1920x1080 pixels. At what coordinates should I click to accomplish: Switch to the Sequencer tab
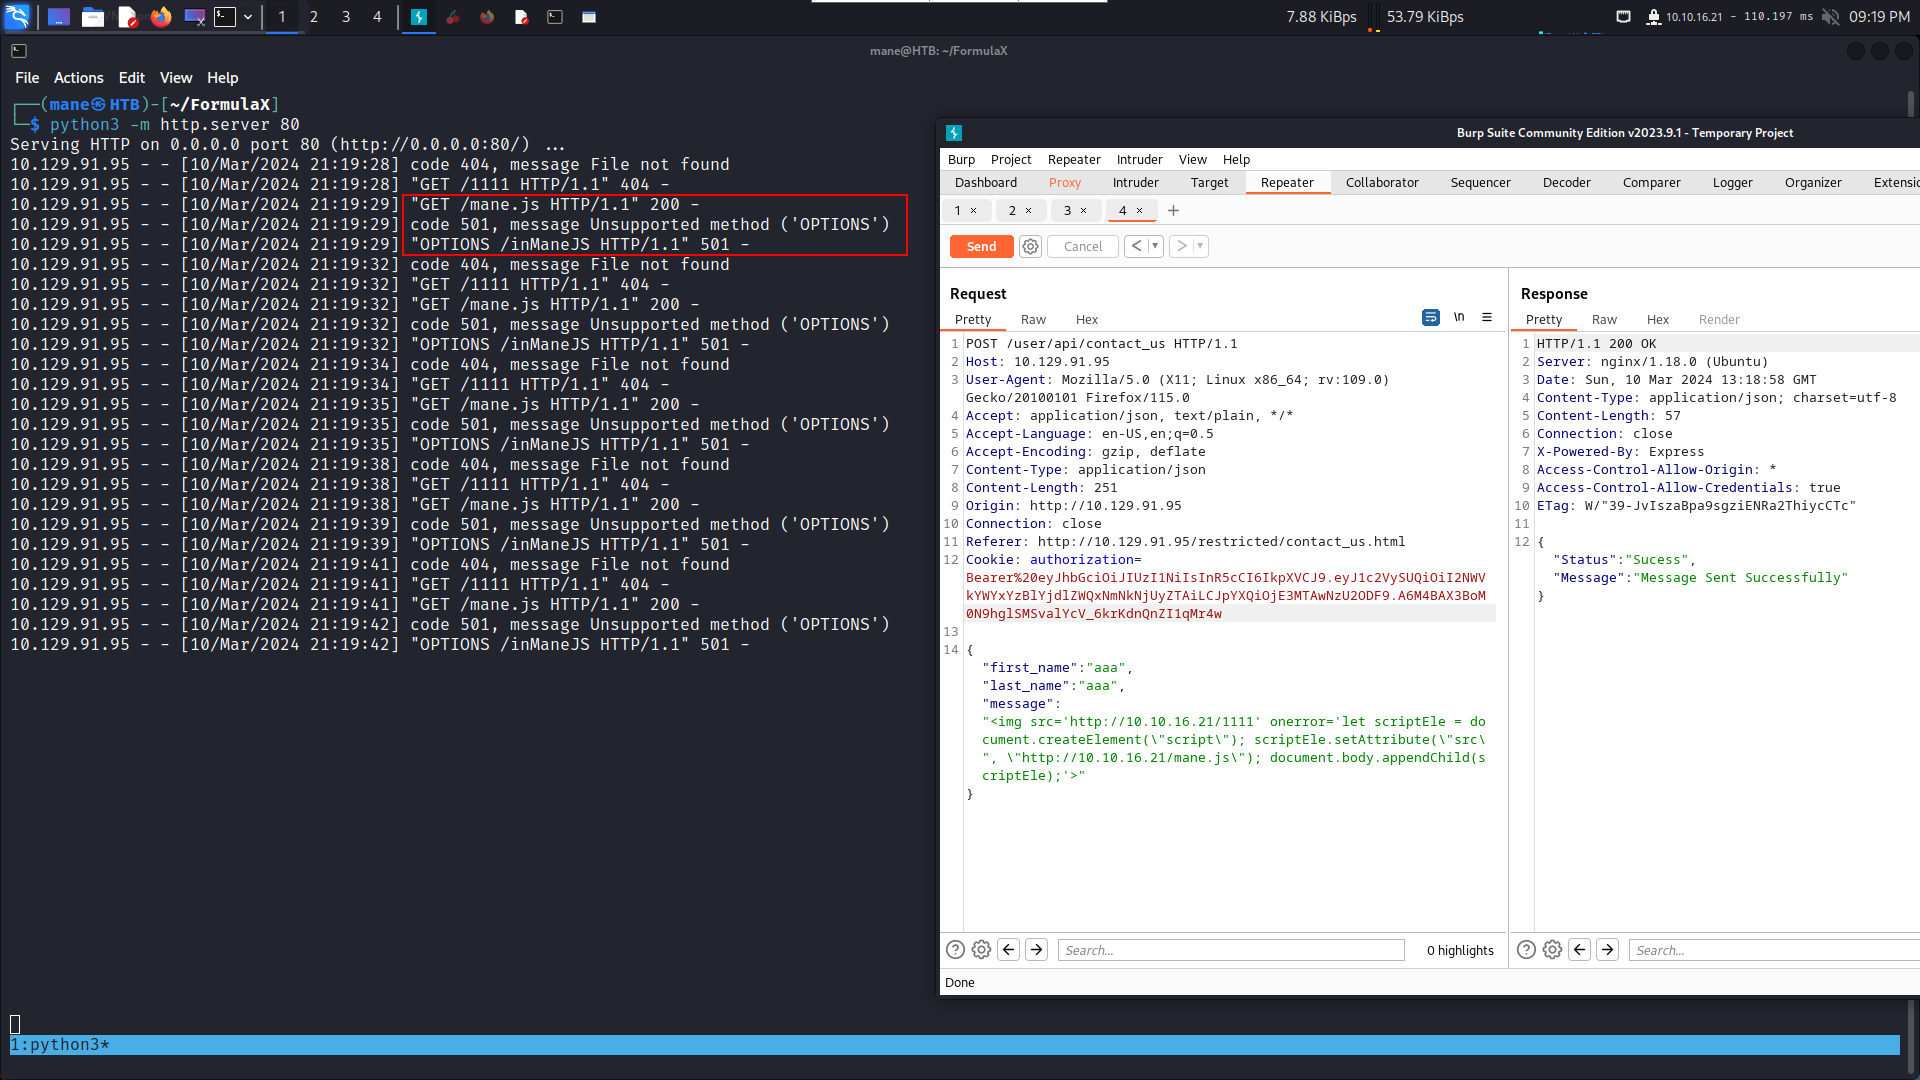1480,182
